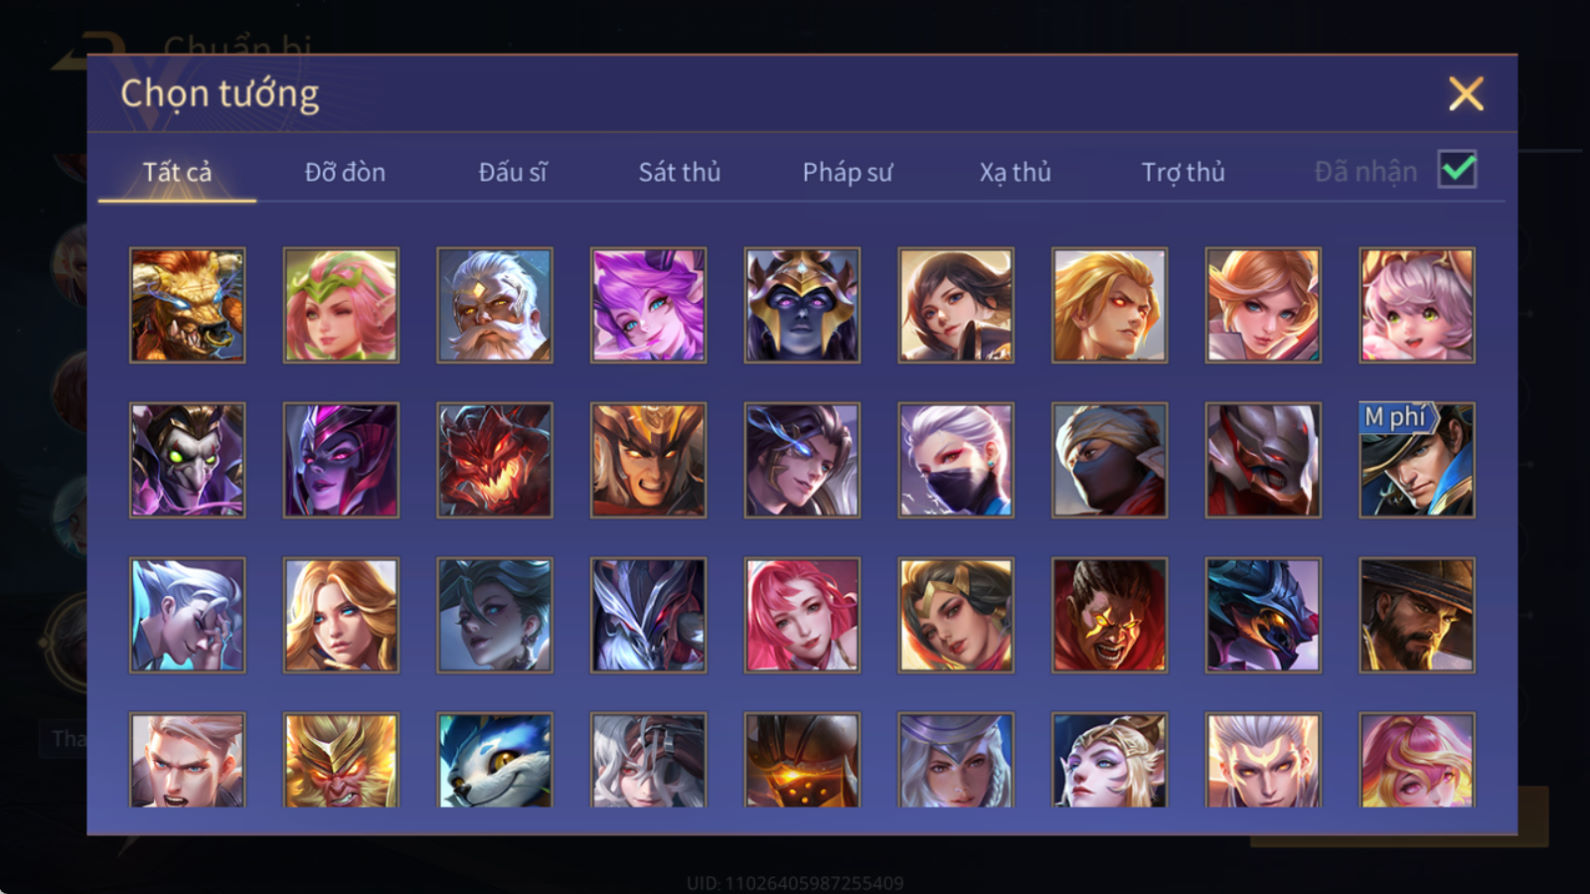Screen dimensions: 1590x894
Task: Switch to the Đỡ đòn tab
Action: tap(345, 172)
